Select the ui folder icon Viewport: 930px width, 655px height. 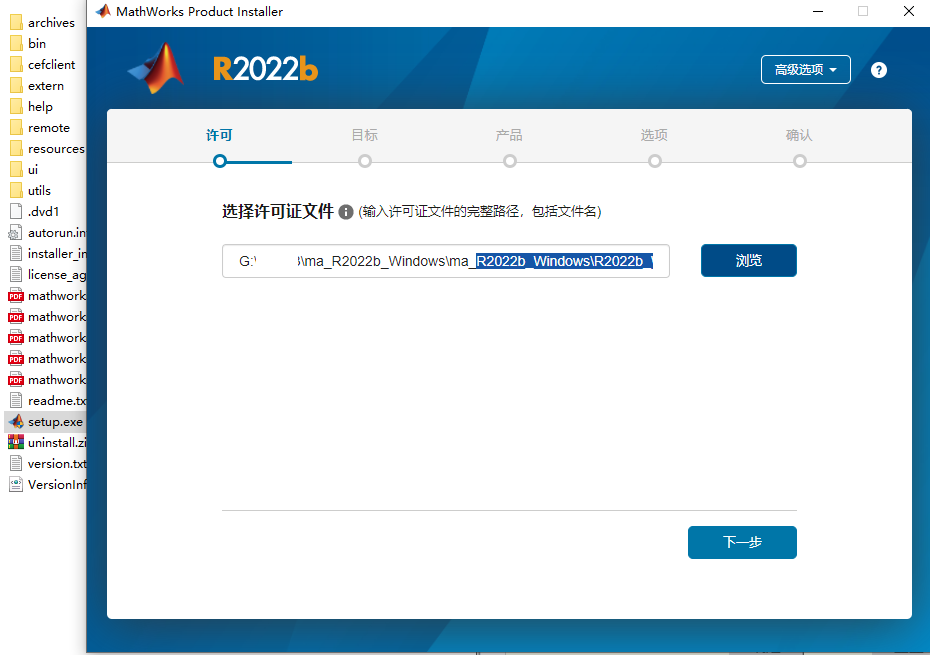point(16,170)
